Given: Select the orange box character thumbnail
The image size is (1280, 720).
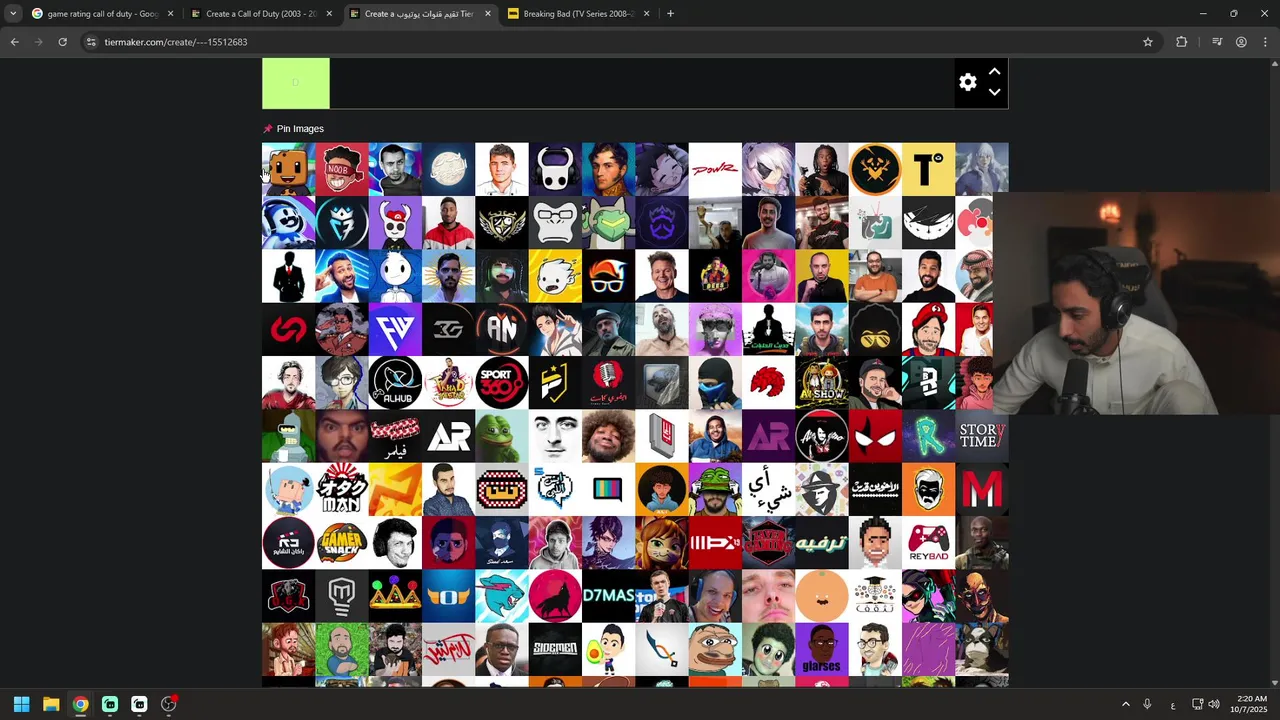Looking at the screenshot, I should point(288,169).
